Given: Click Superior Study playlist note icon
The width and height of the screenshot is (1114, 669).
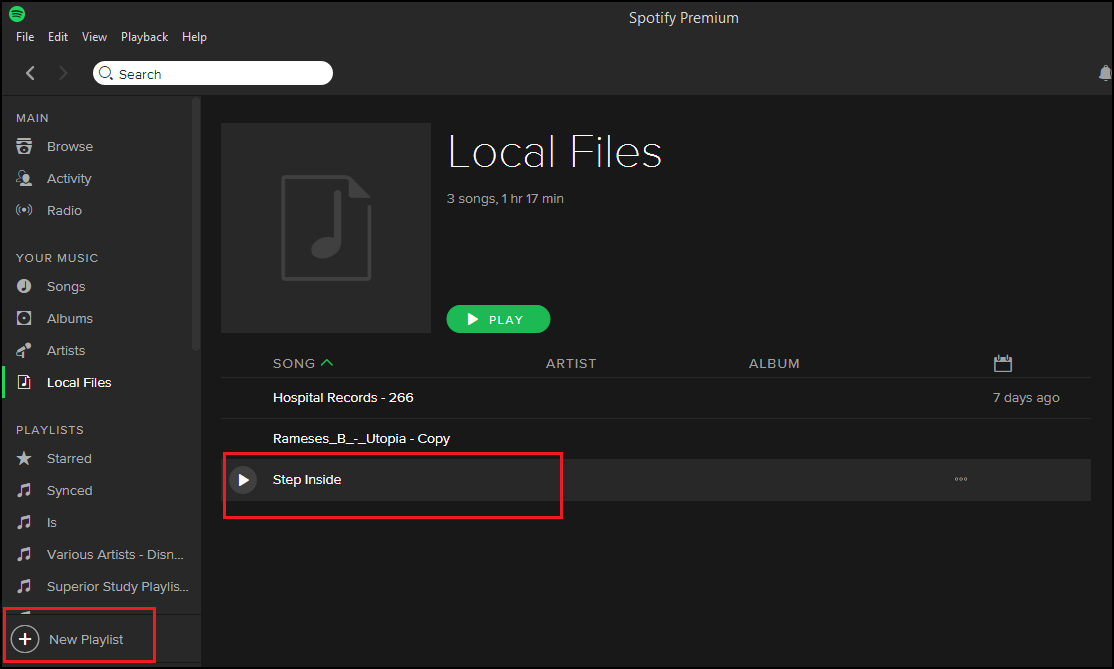Looking at the screenshot, I should pos(24,586).
